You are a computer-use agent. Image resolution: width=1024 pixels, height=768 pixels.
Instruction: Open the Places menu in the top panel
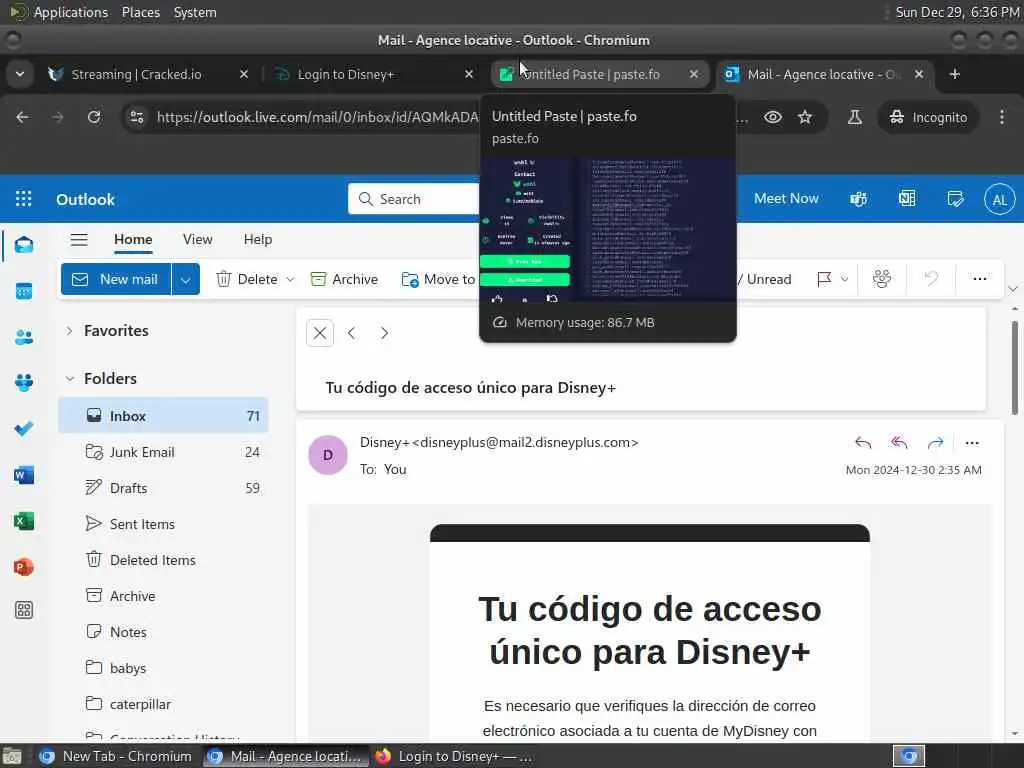(x=140, y=12)
